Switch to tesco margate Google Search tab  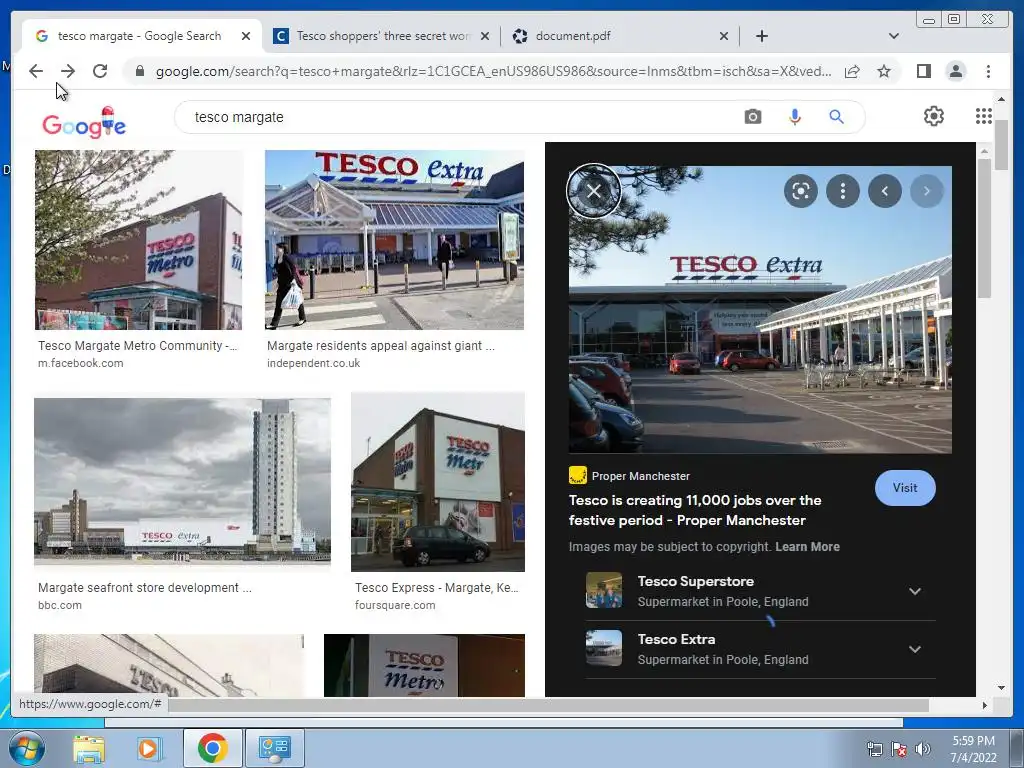(140, 36)
